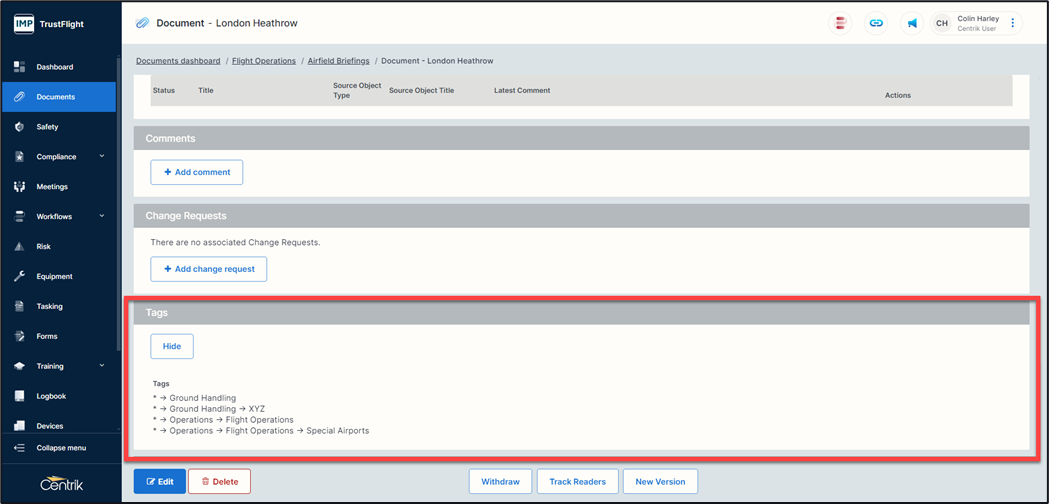Click the Safety shield icon in sidebar

tap(19, 127)
